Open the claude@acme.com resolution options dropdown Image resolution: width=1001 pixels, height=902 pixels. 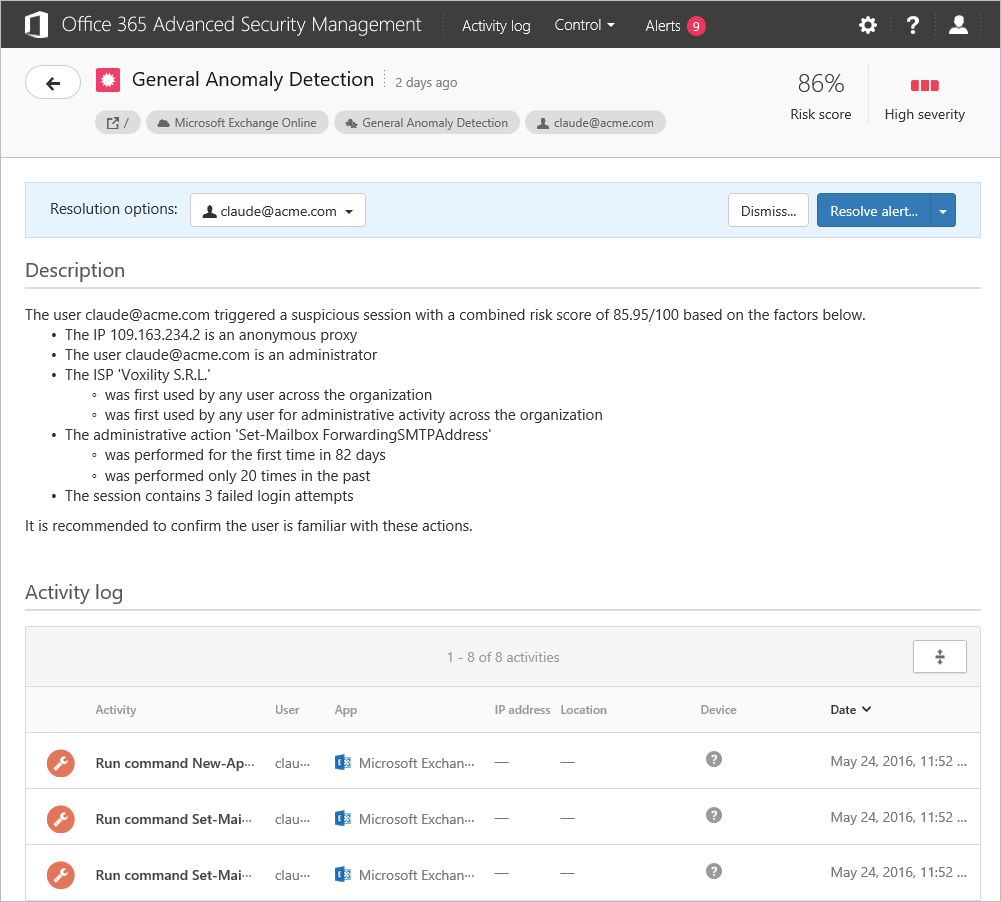point(277,210)
